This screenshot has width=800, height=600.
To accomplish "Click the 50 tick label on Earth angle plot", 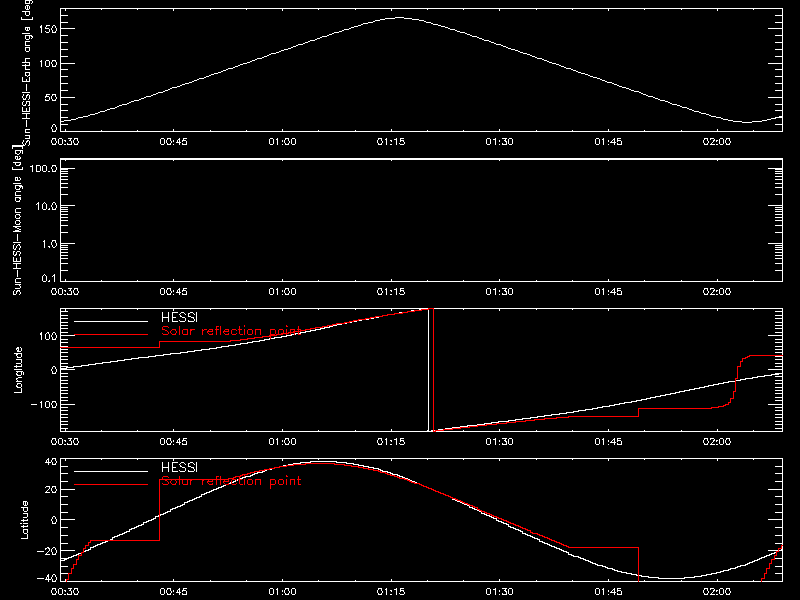I will [51, 97].
